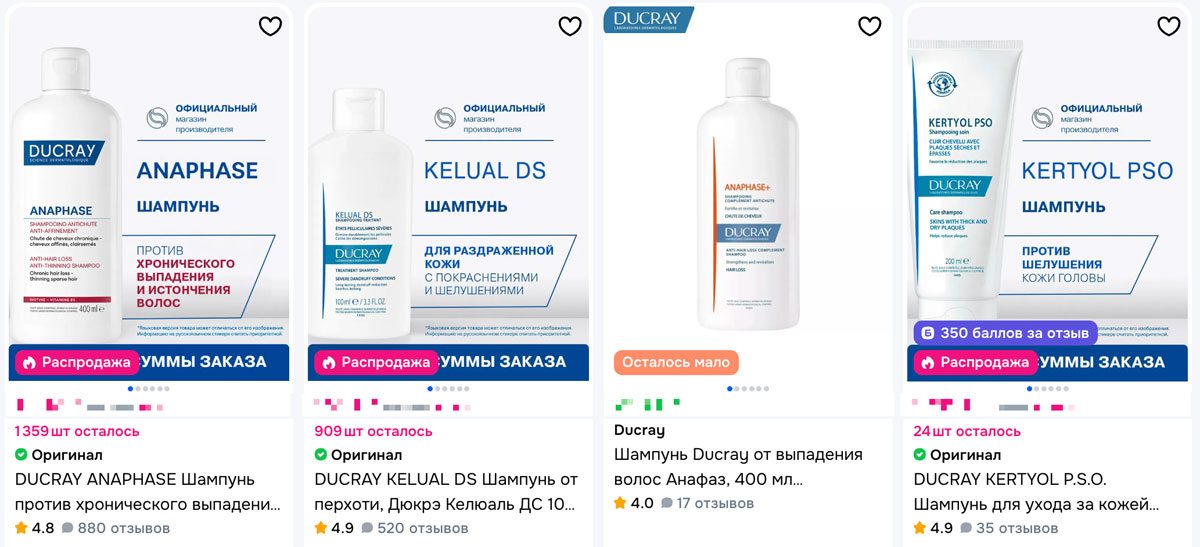Click ANAPHASE image carousel pagination dots
The width and height of the screenshot is (1200, 547).
tap(149, 388)
